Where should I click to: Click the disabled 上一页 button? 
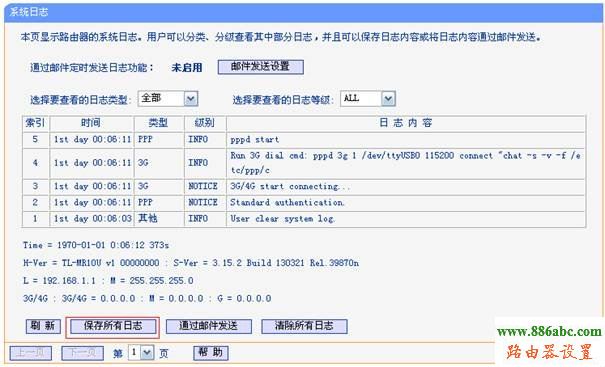click(30, 353)
